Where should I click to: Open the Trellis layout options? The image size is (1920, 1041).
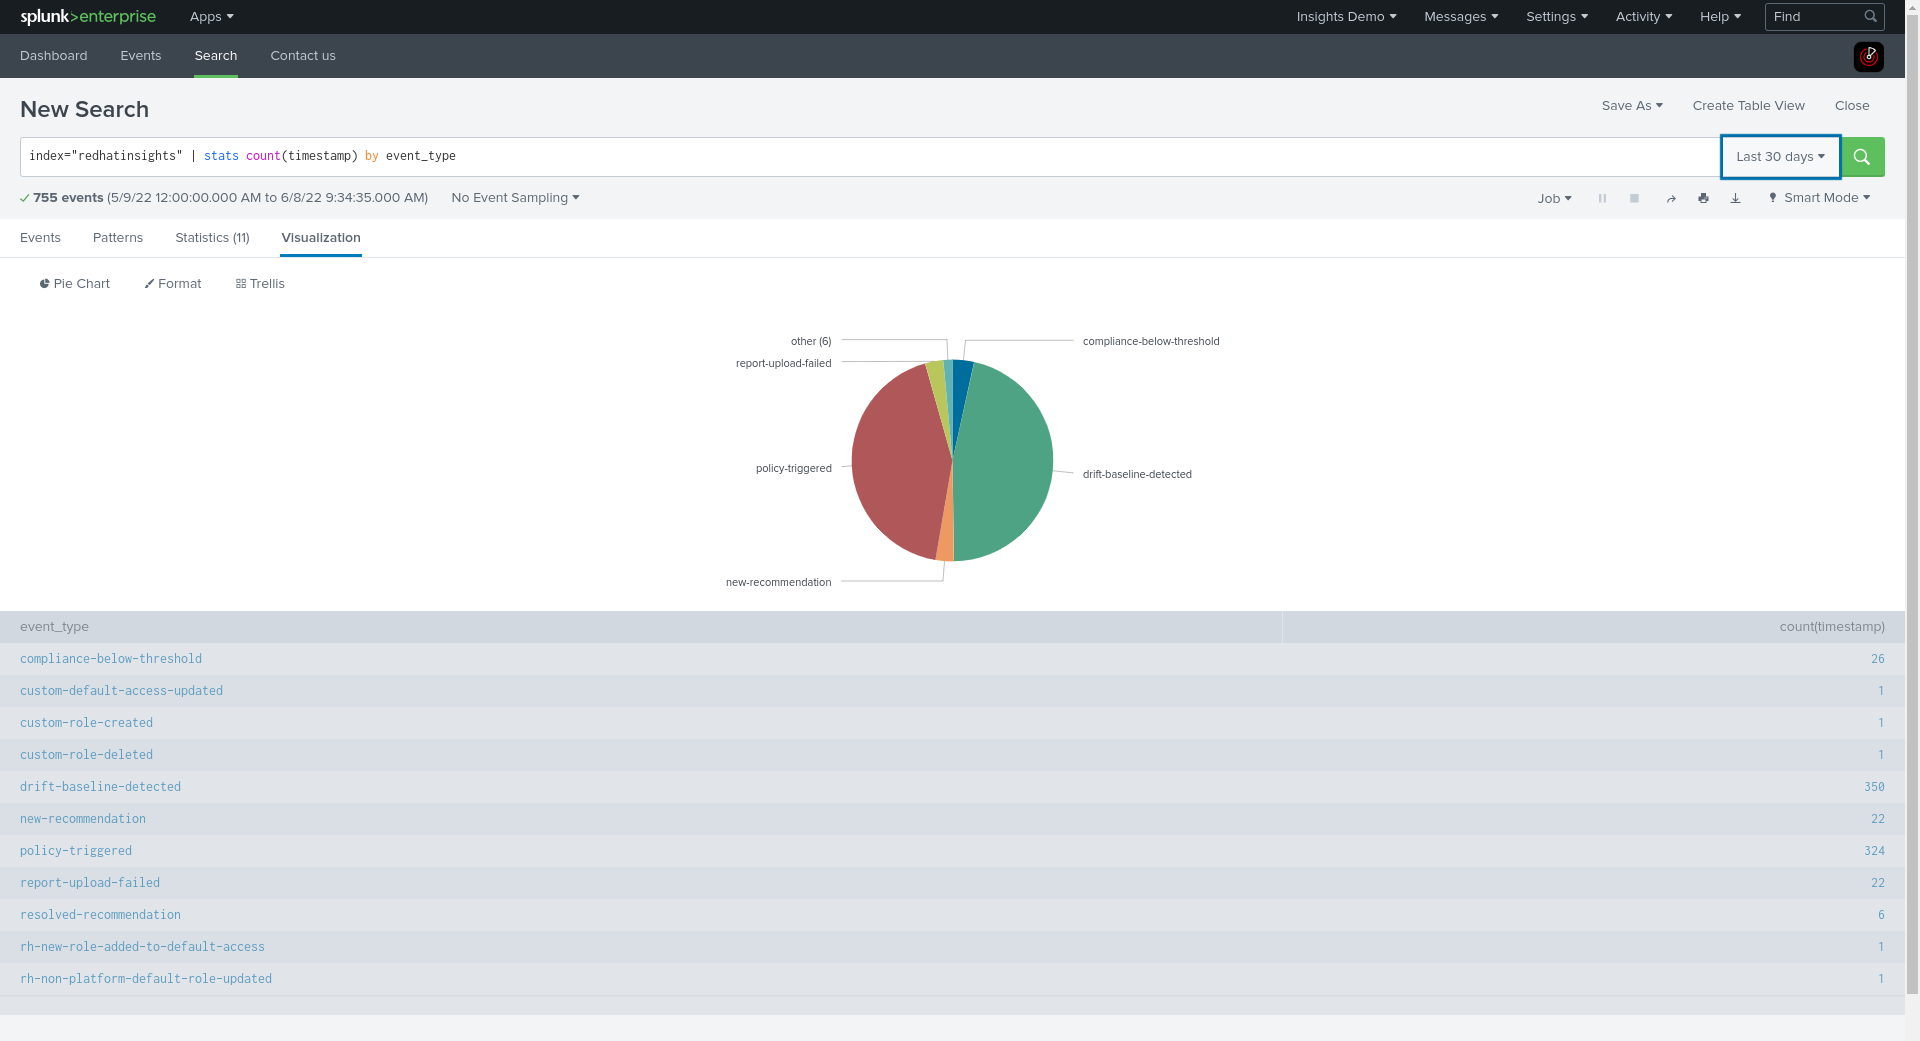(260, 284)
